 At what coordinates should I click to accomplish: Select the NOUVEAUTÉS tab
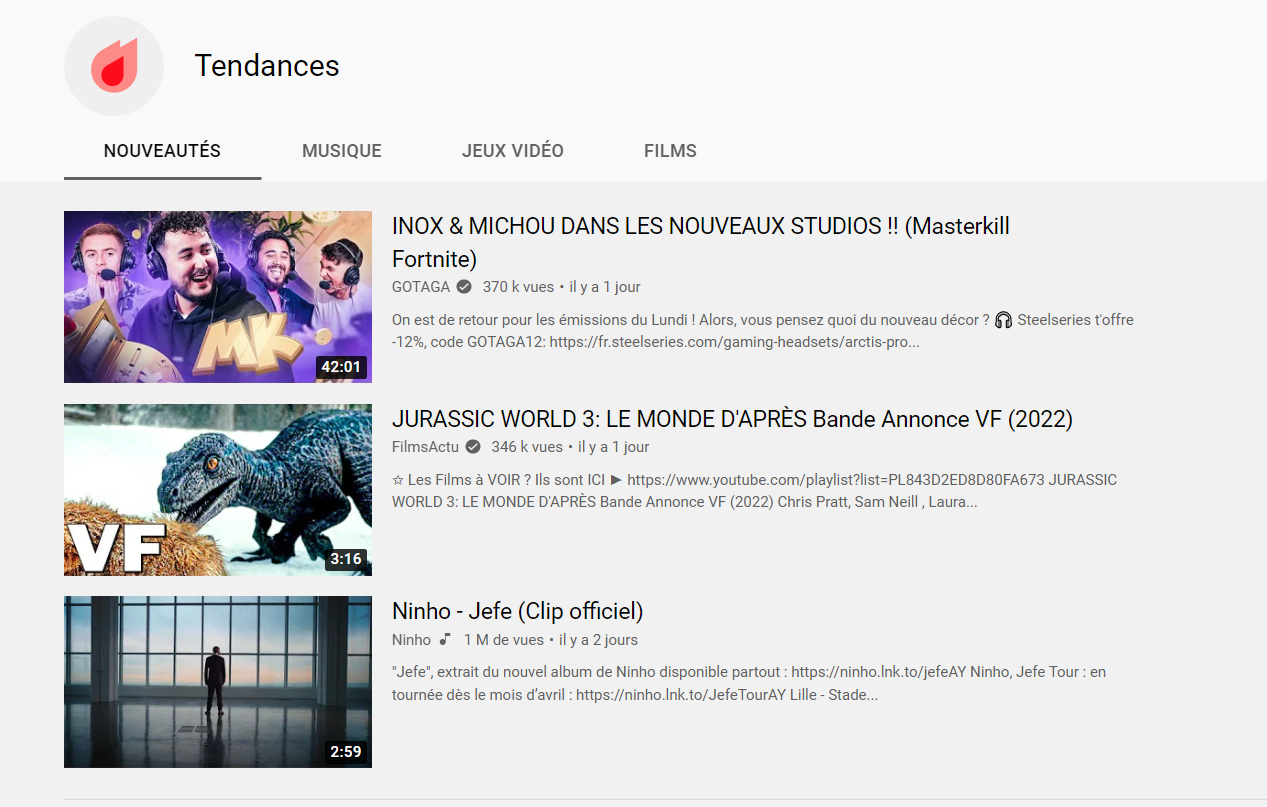162,151
